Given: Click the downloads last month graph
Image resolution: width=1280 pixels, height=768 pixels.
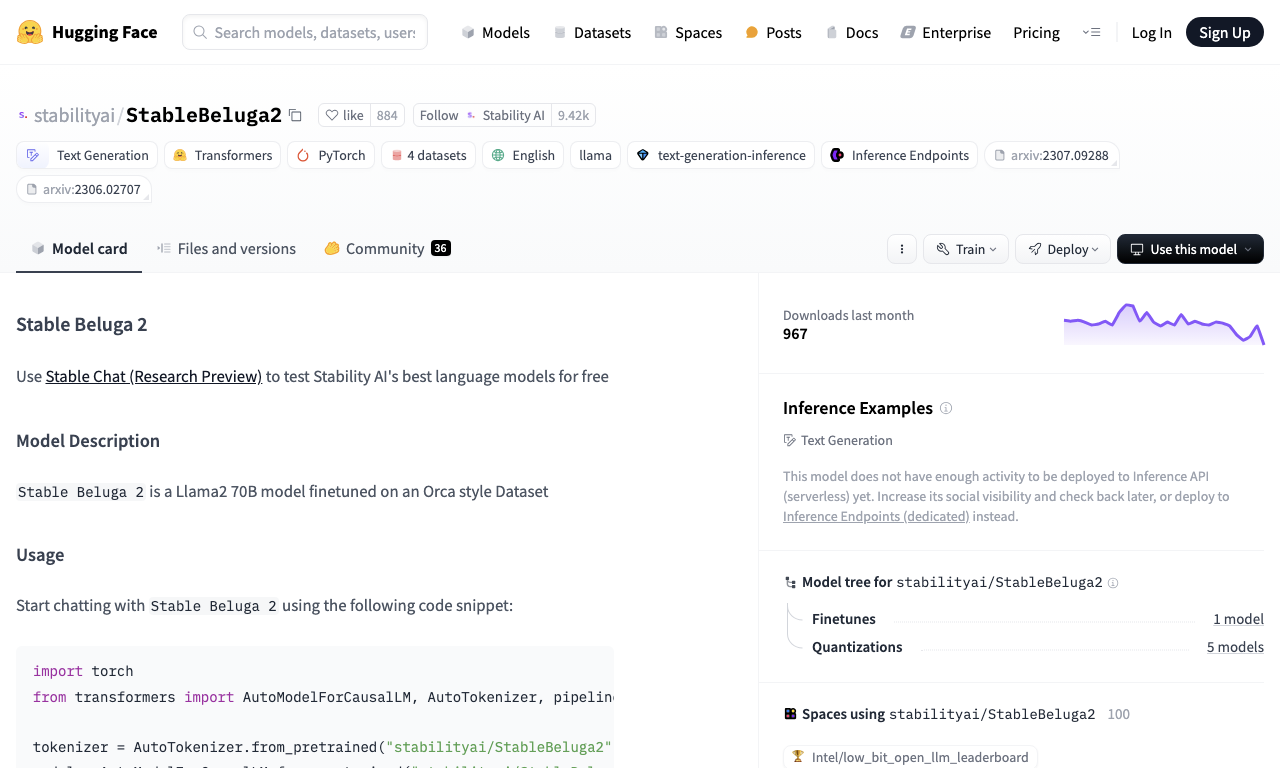Looking at the screenshot, I should 1164,324.
